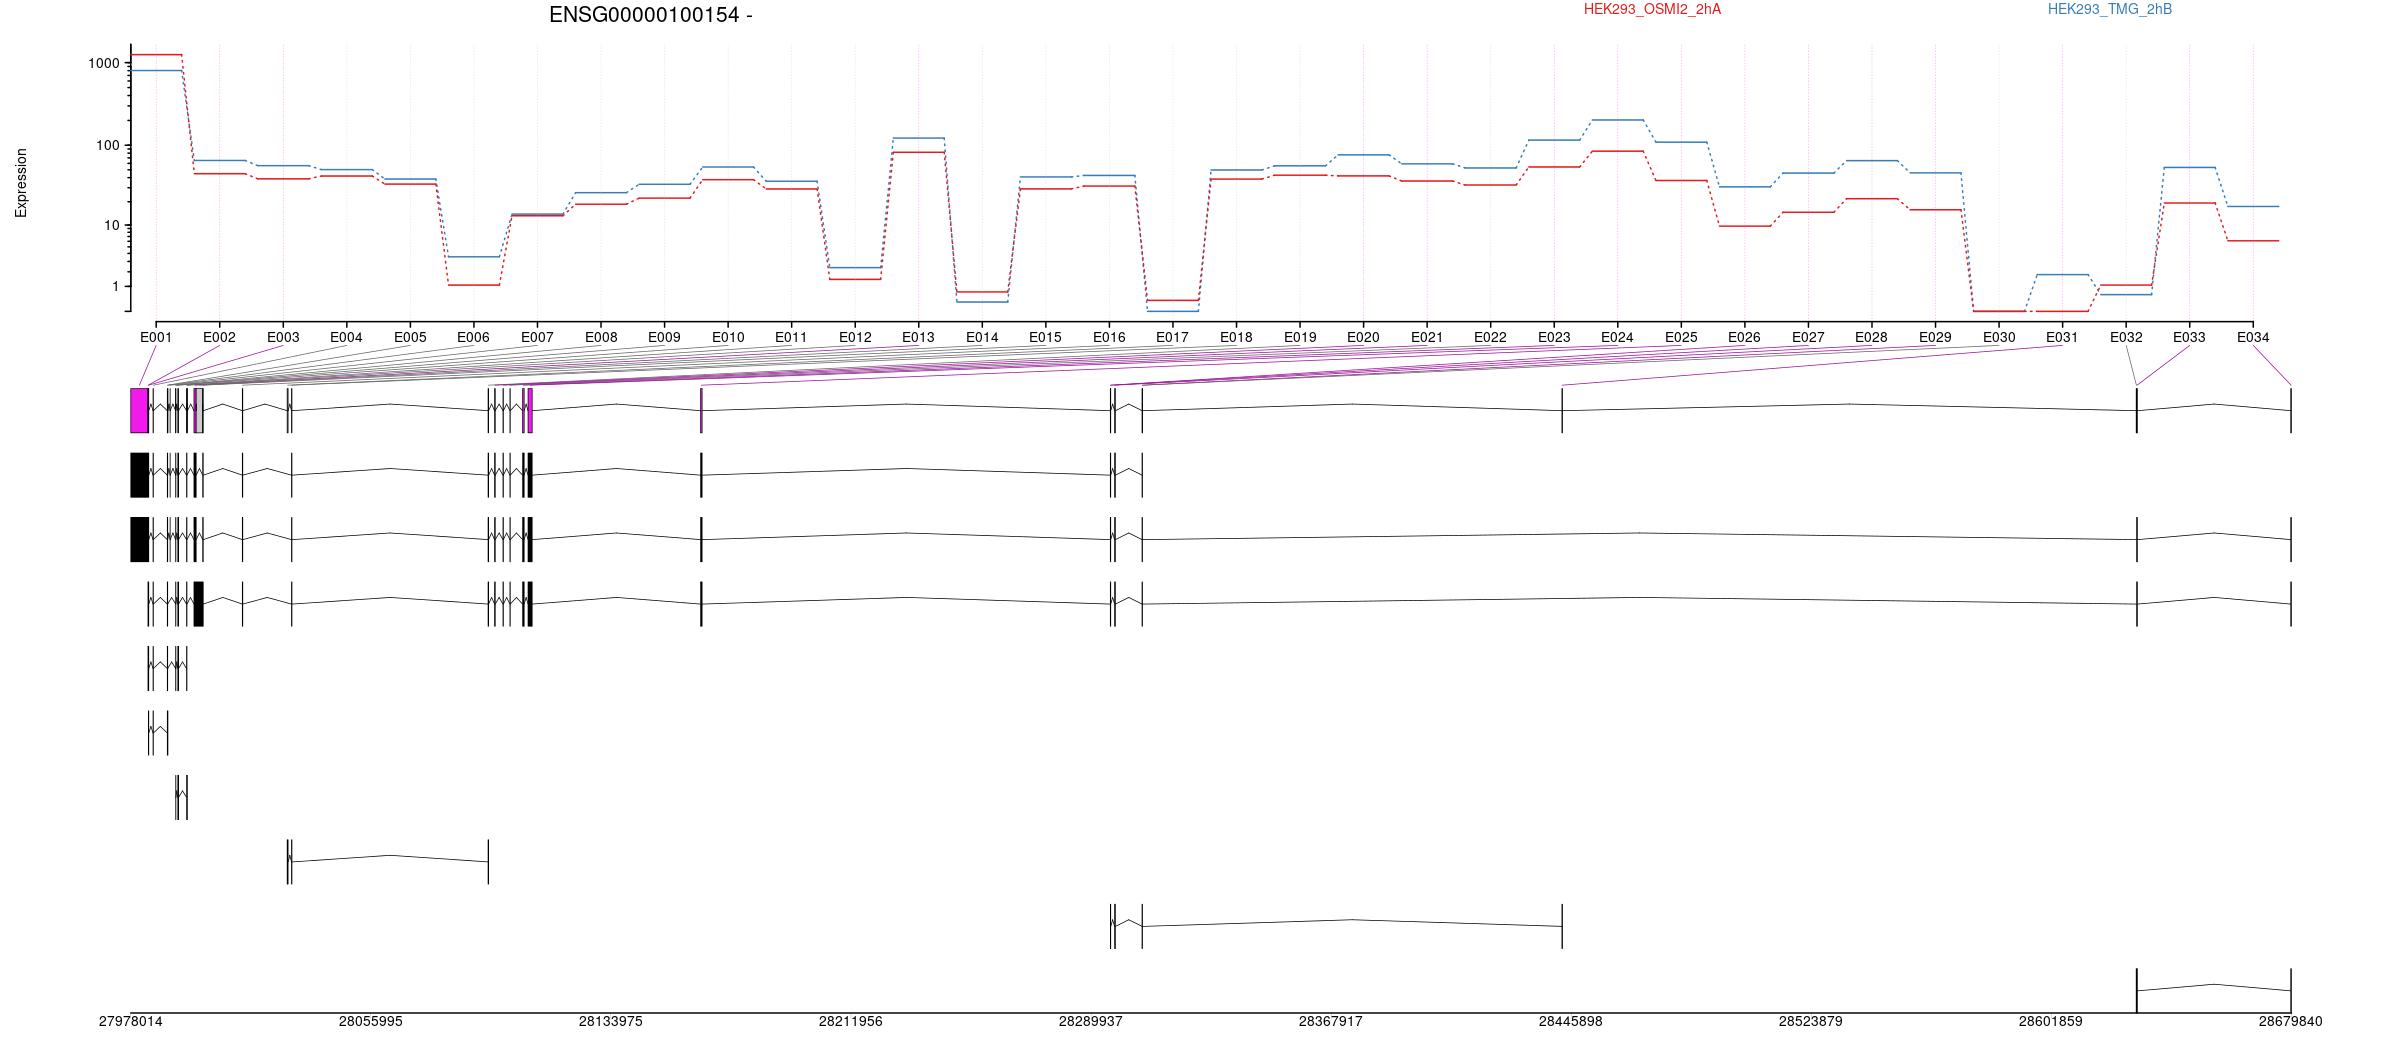Image resolution: width=2400 pixels, height=1040 pixels.
Task: Click y-axis tick value 1
Action: (x=116, y=286)
